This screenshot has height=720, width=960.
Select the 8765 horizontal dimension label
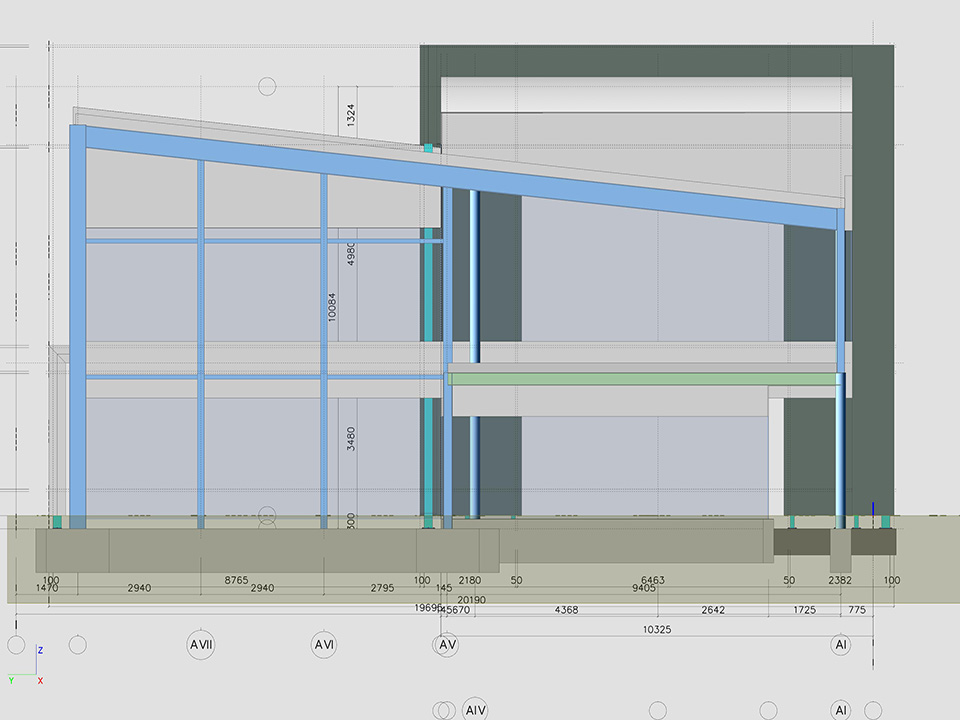(236, 580)
